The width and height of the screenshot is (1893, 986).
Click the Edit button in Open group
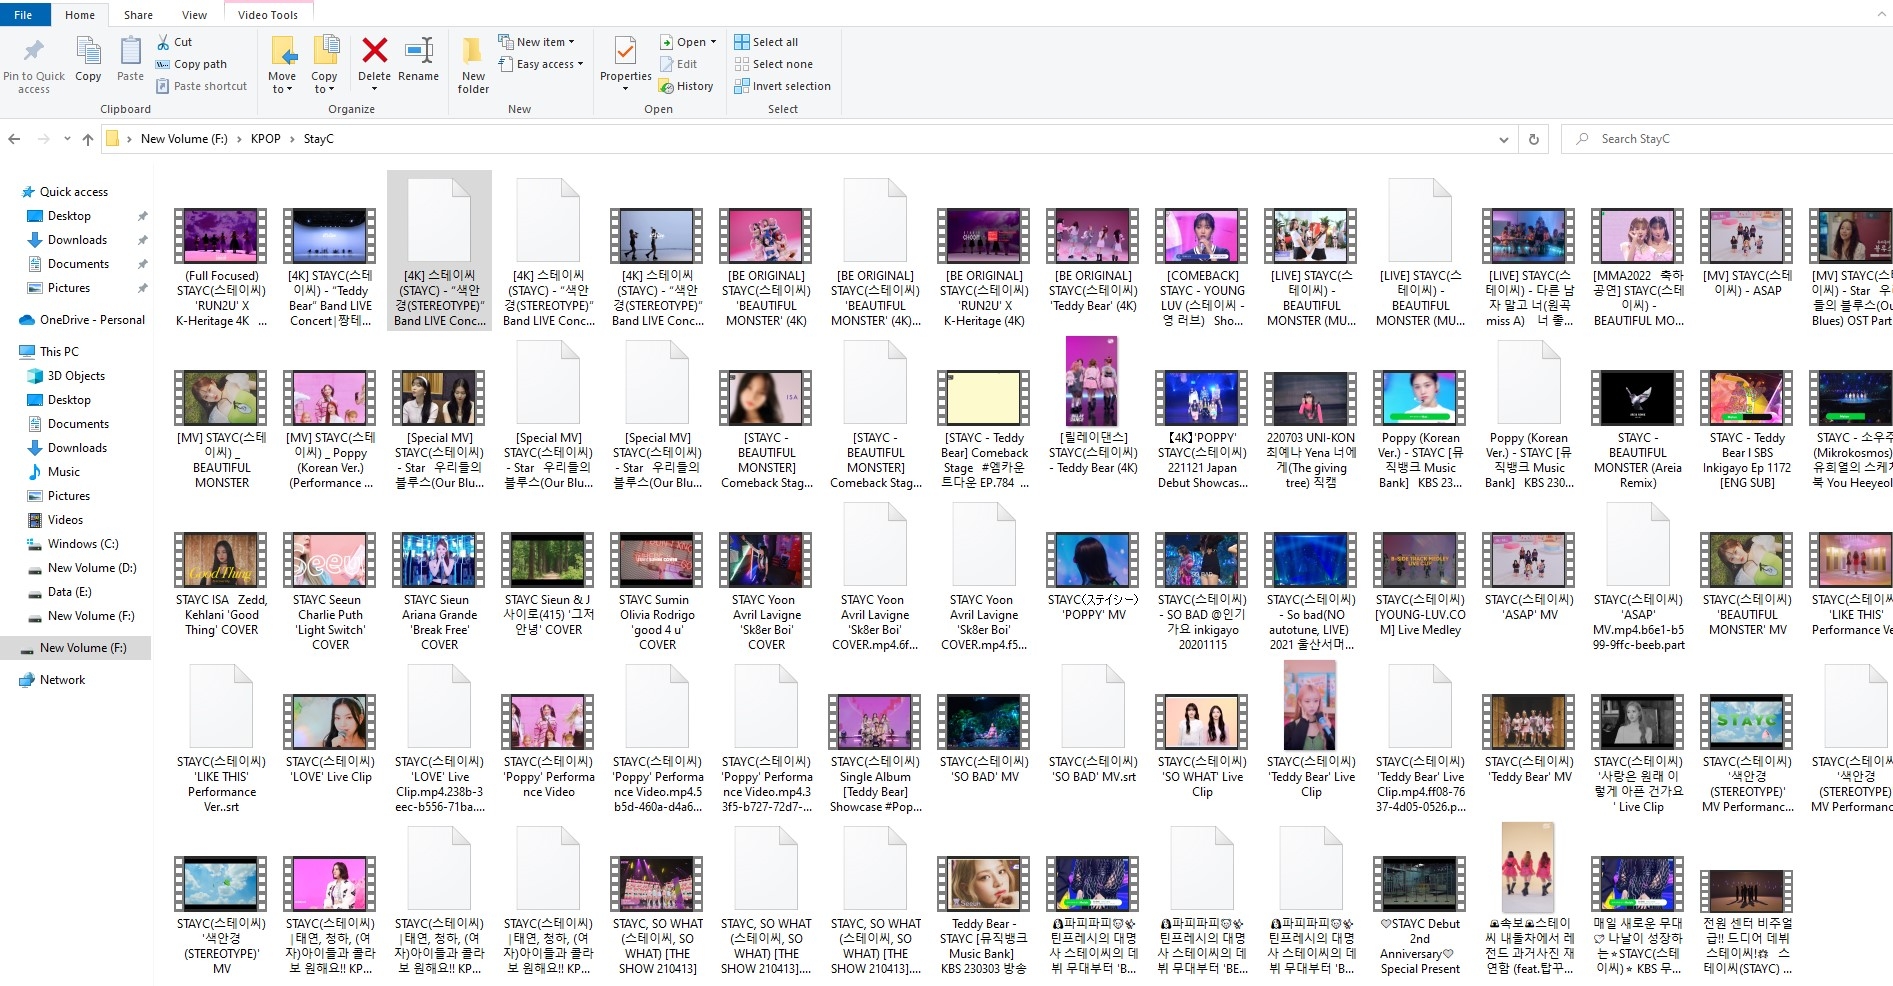pos(678,64)
